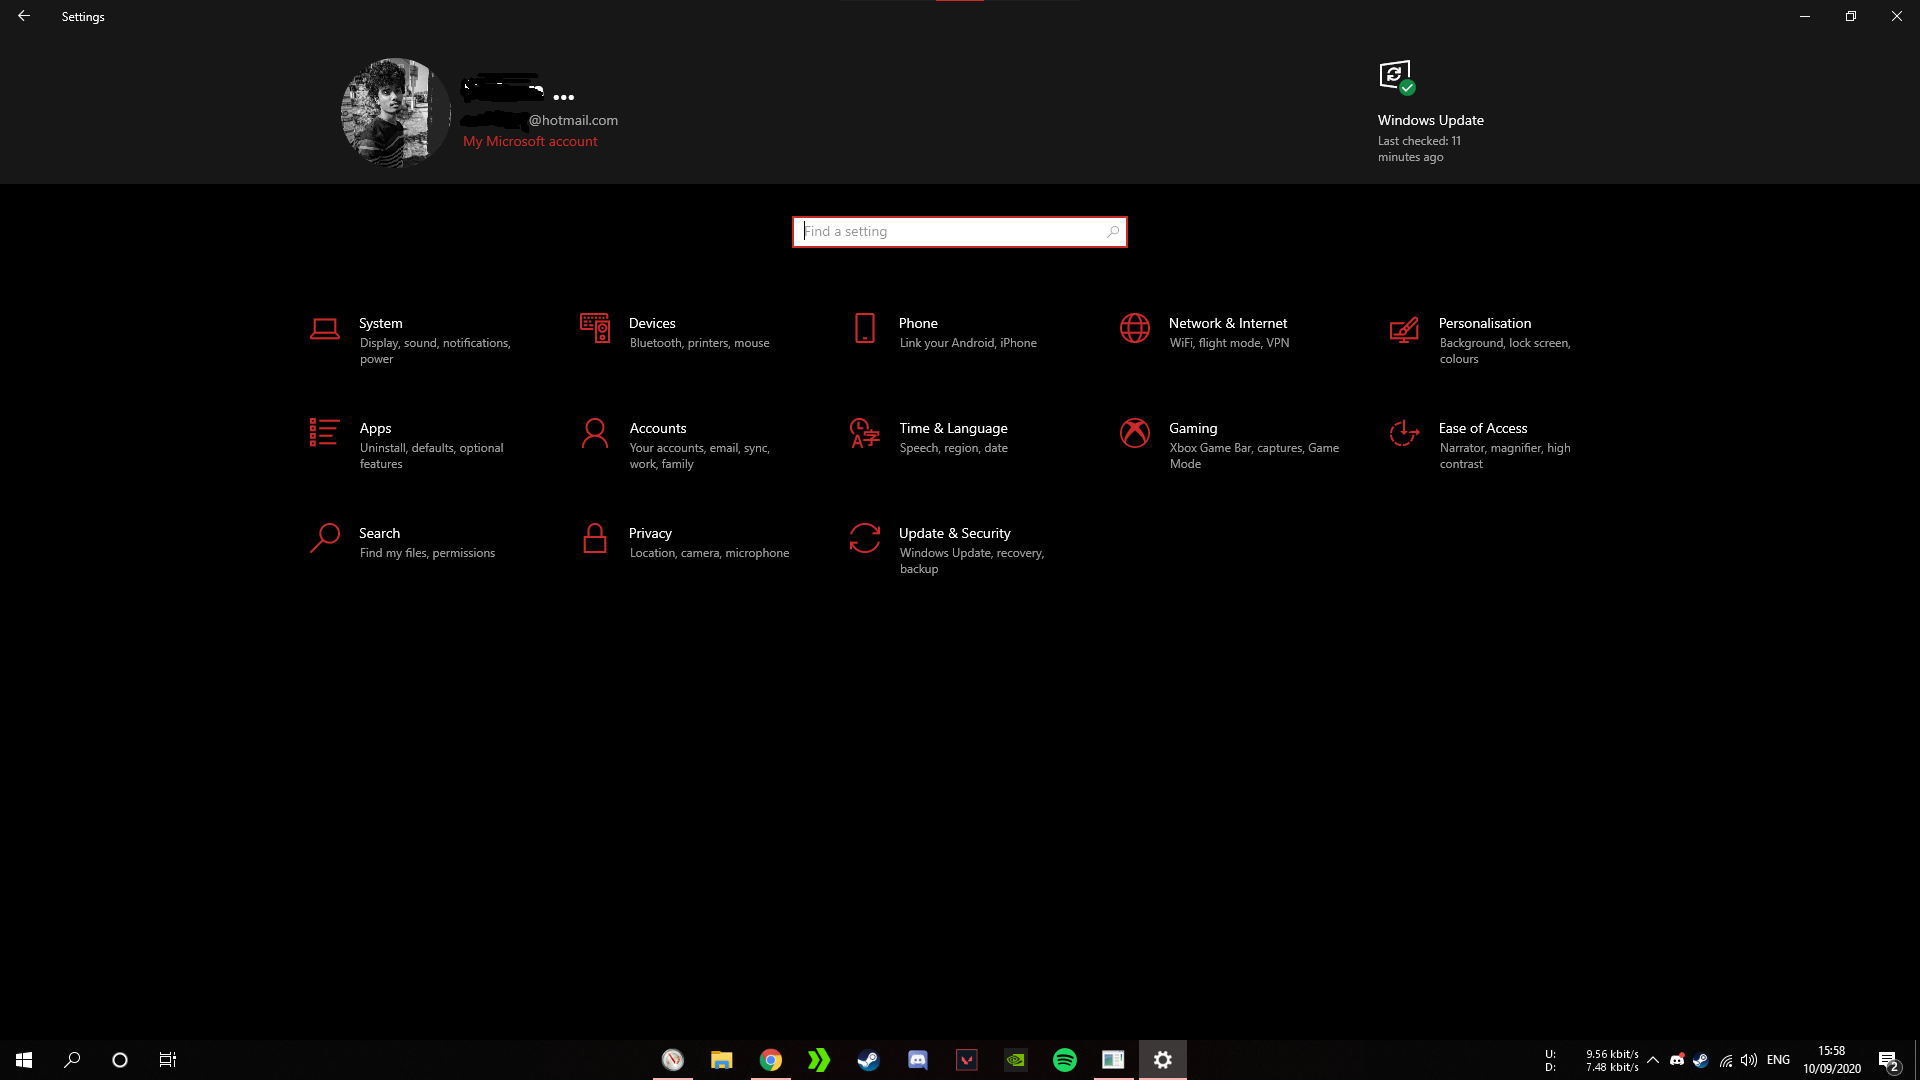
Task: Open Wi-Fi network flyout in tray
Action: (x=1726, y=1060)
